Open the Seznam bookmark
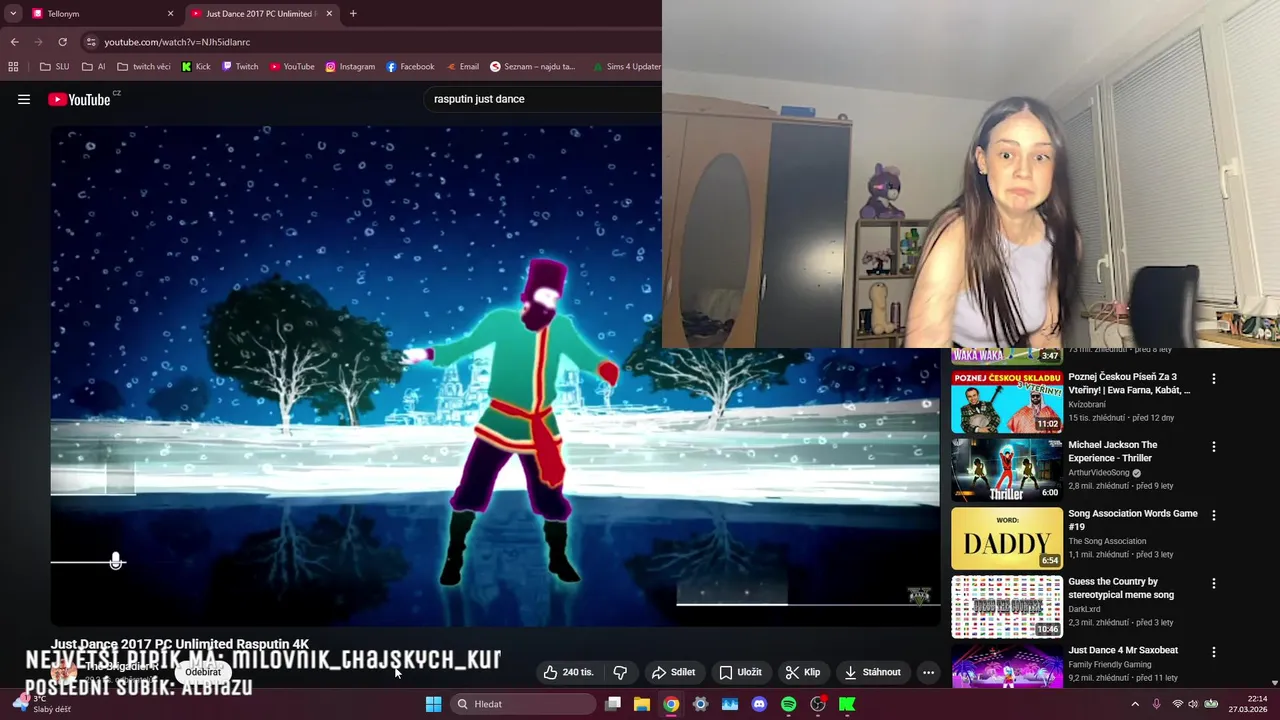This screenshot has width=1280, height=720. click(533, 67)
